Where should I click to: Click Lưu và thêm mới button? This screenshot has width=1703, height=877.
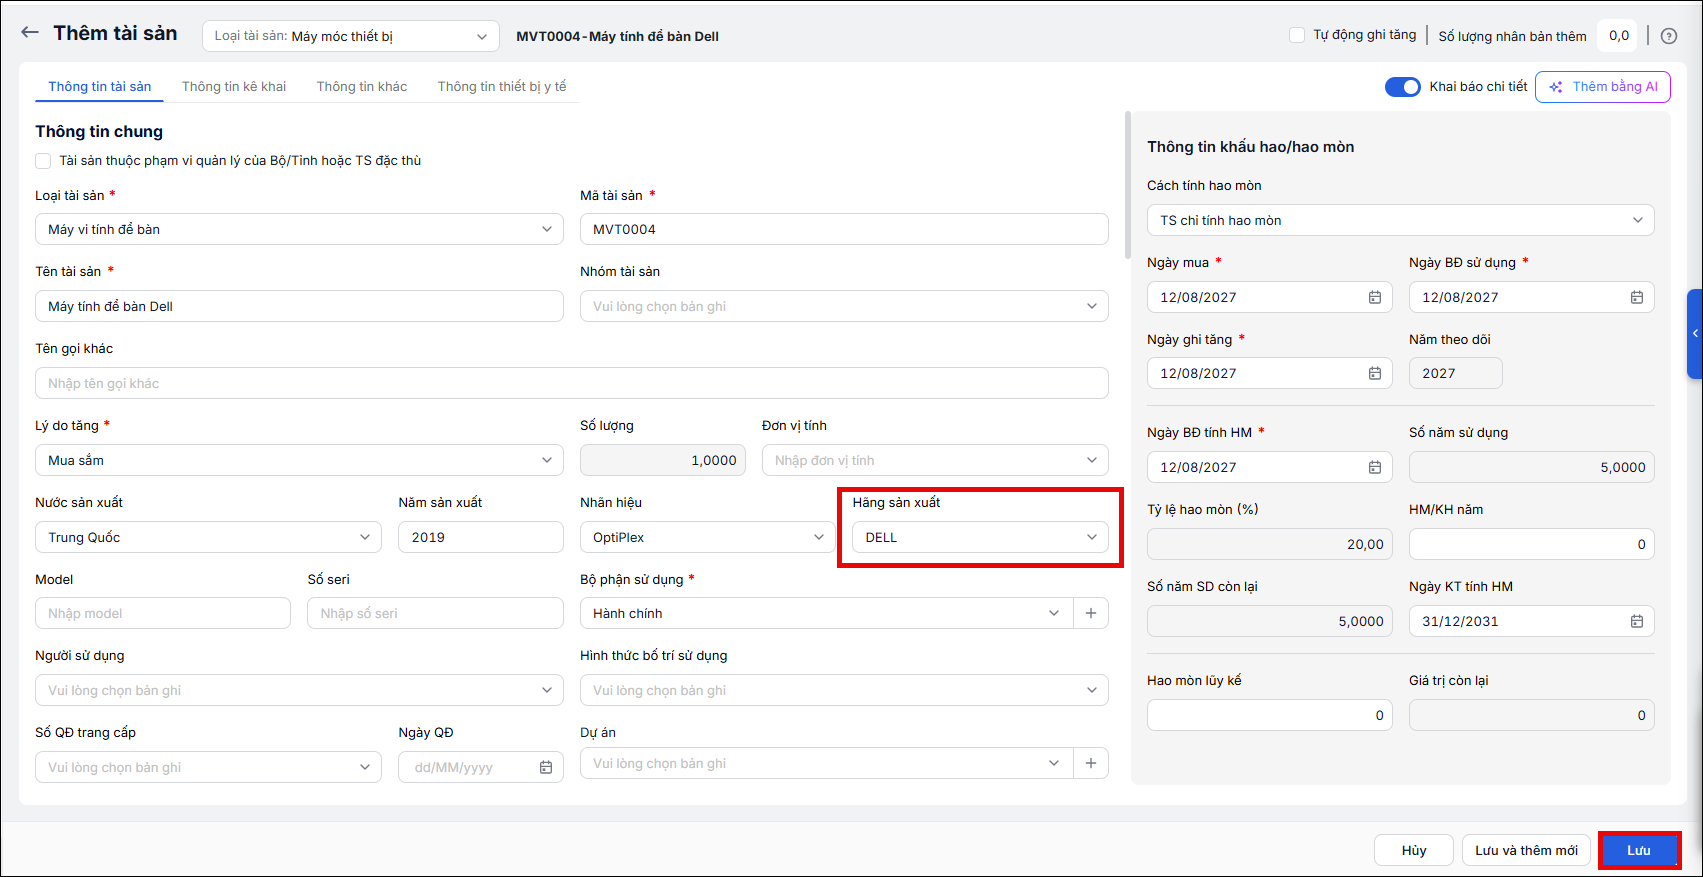[x=1526, y=850]
